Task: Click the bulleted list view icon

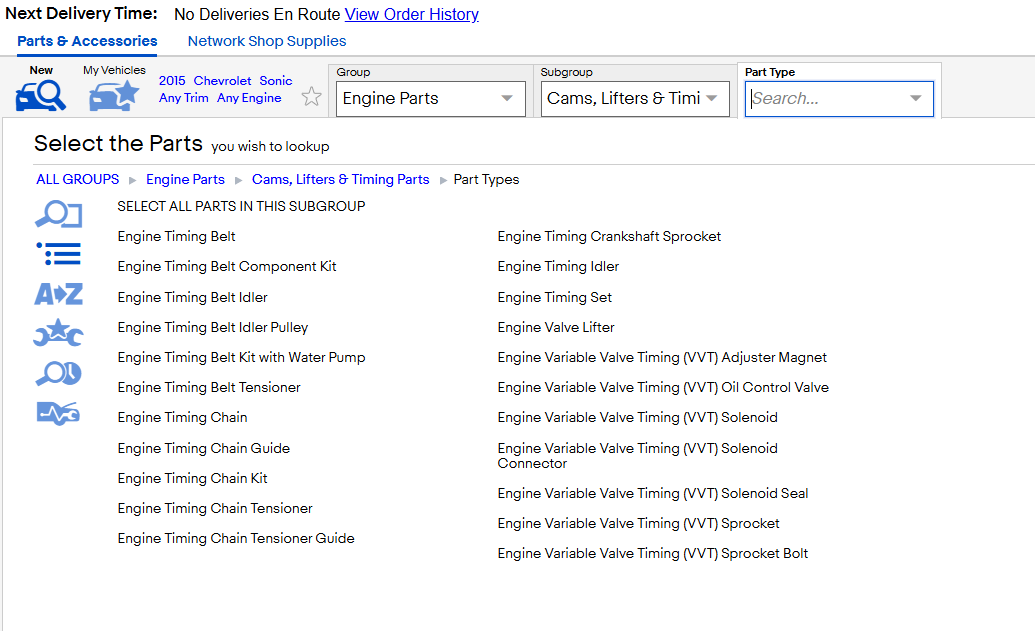Action: tap(58, 253)
